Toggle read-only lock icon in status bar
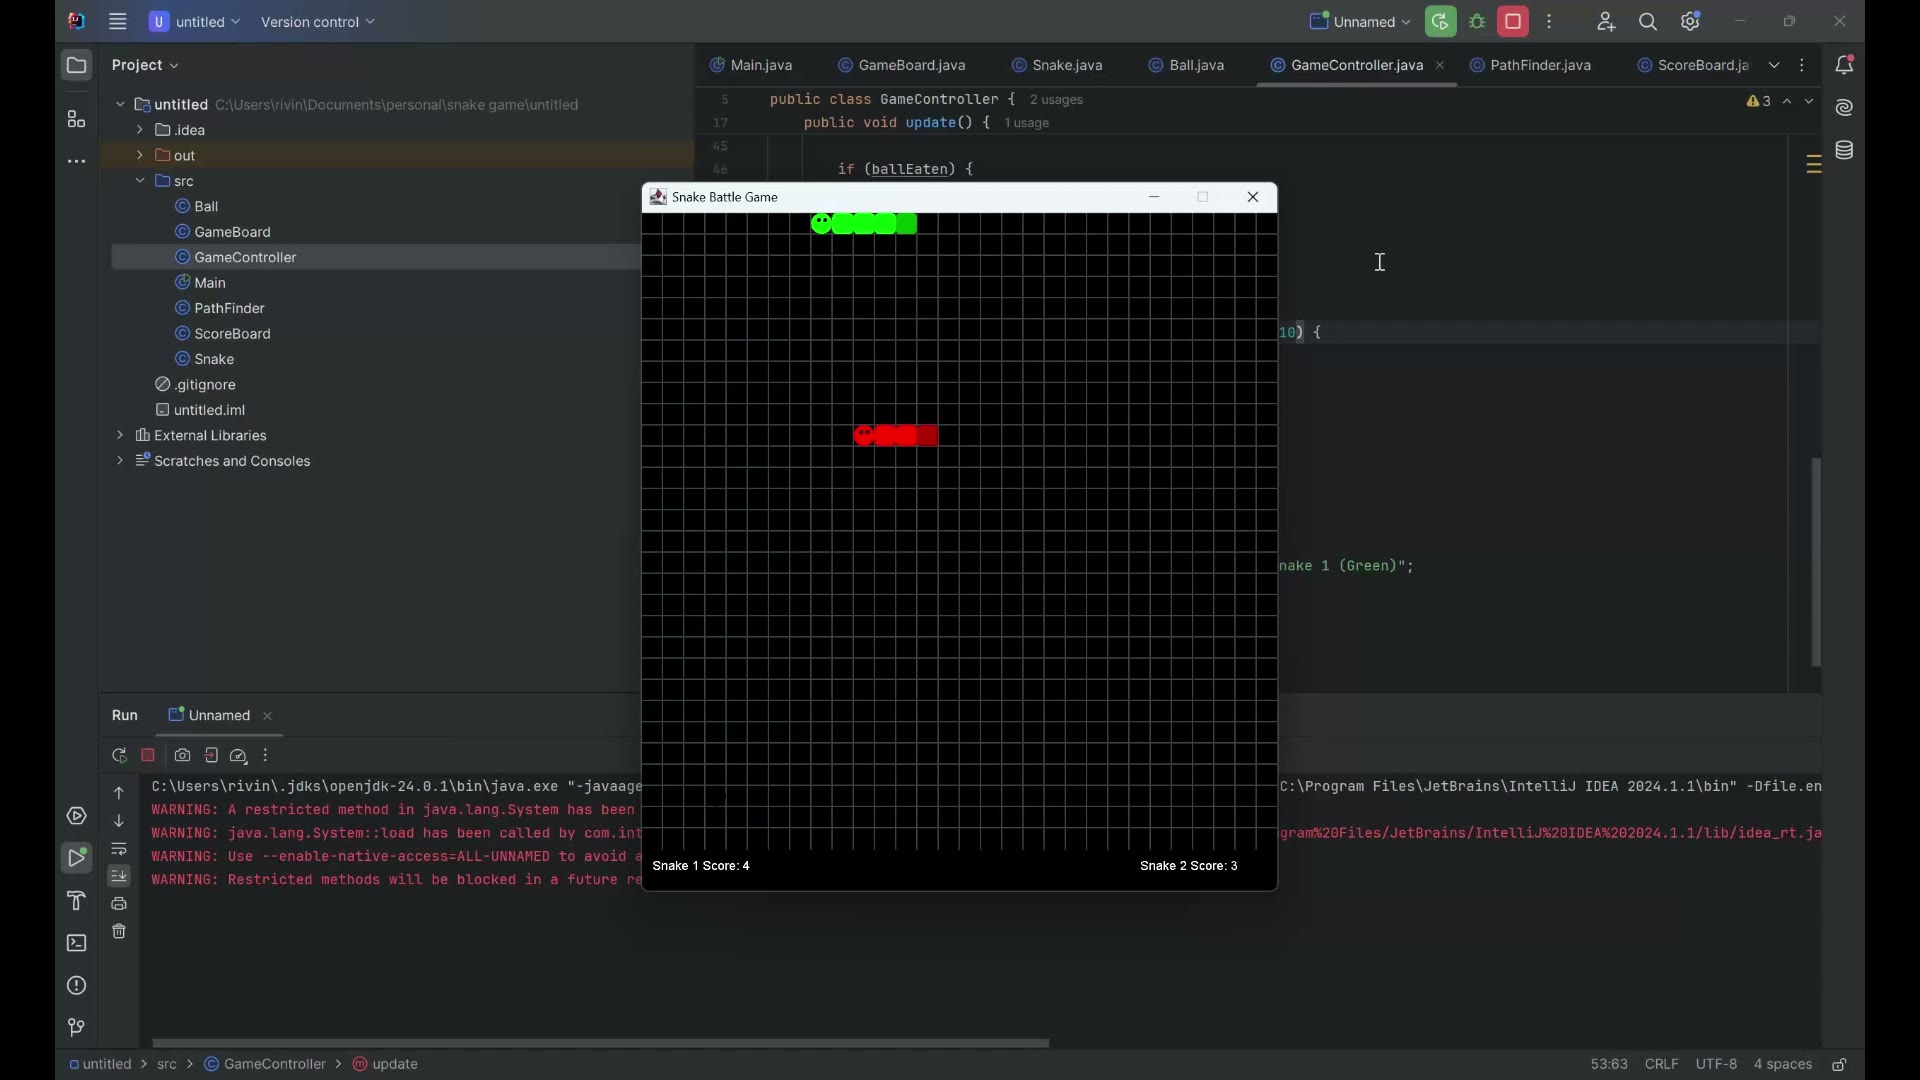Image resolution: width=1920 pixels, height=1080 pixels. tap(1841, 1066)
